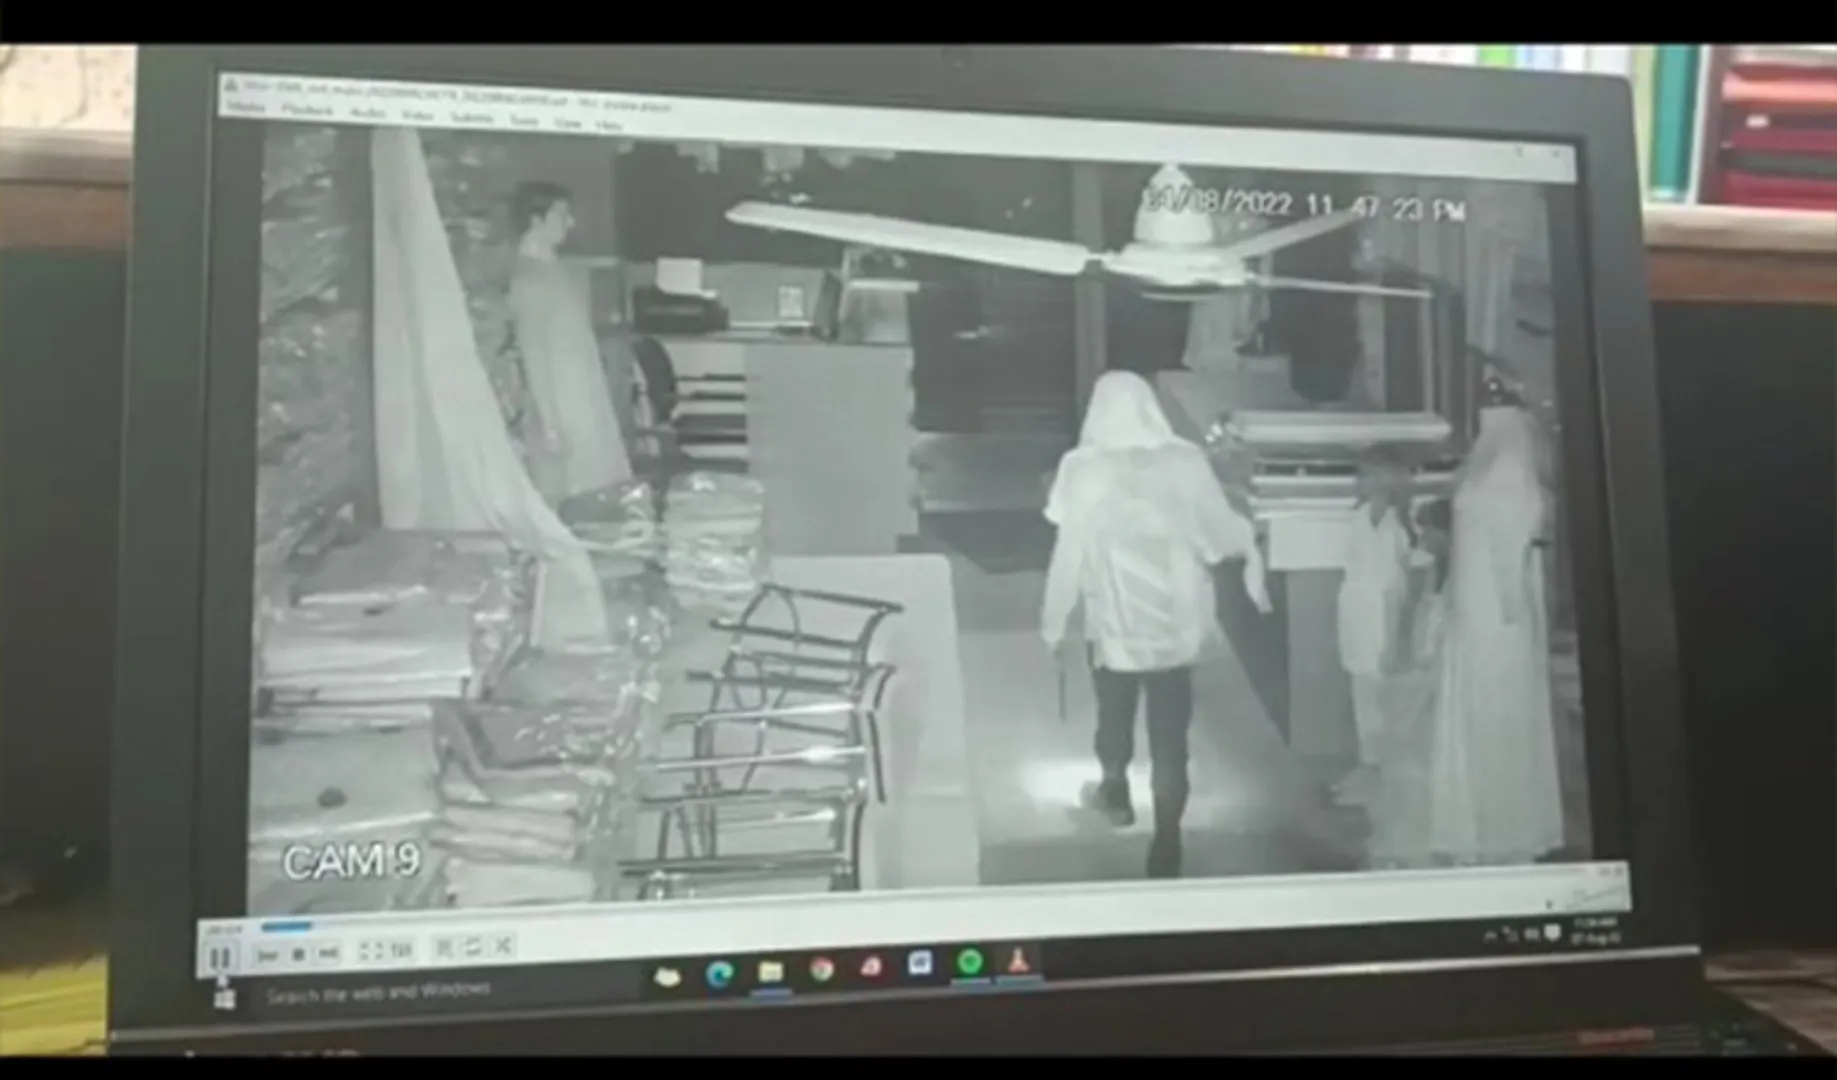Stop the video with the stop button

[298, 954]
